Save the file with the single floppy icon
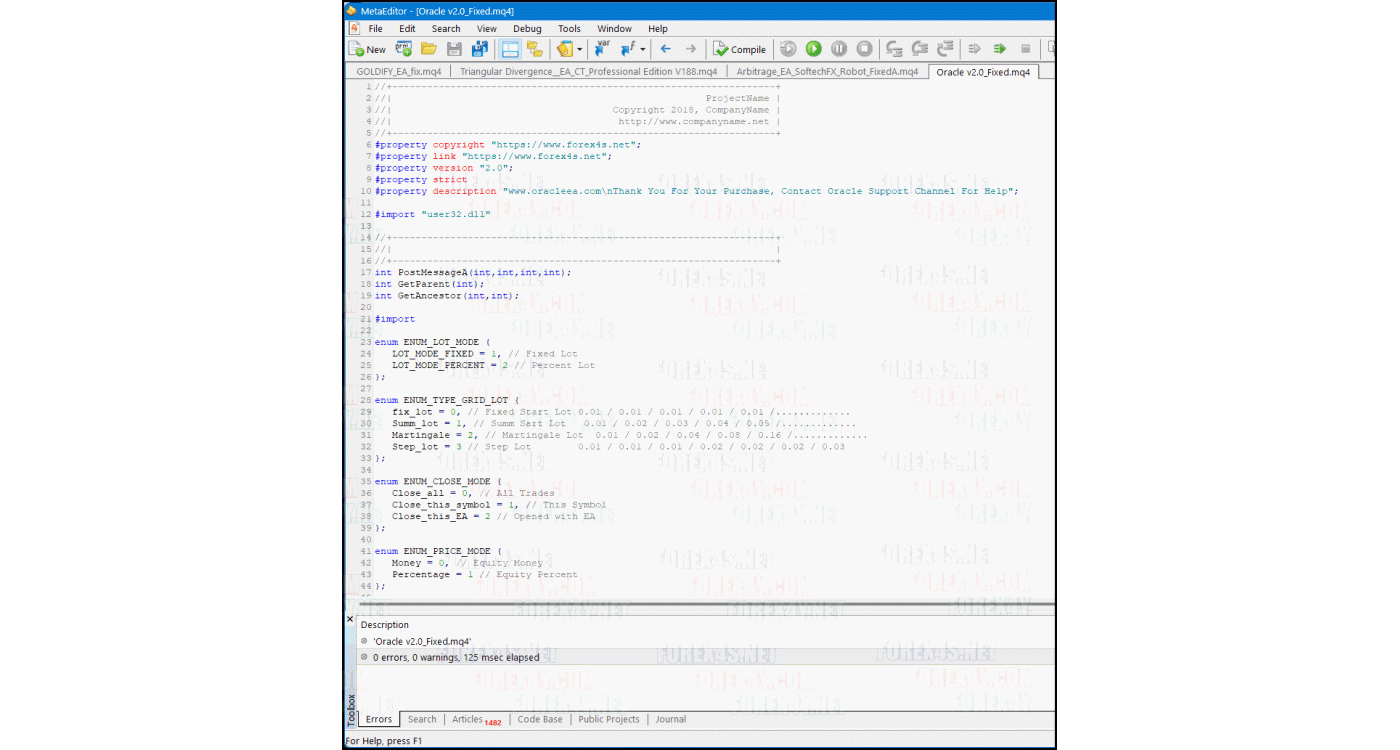The height and width of the screenshot is (750, 1400). (454, 49)
